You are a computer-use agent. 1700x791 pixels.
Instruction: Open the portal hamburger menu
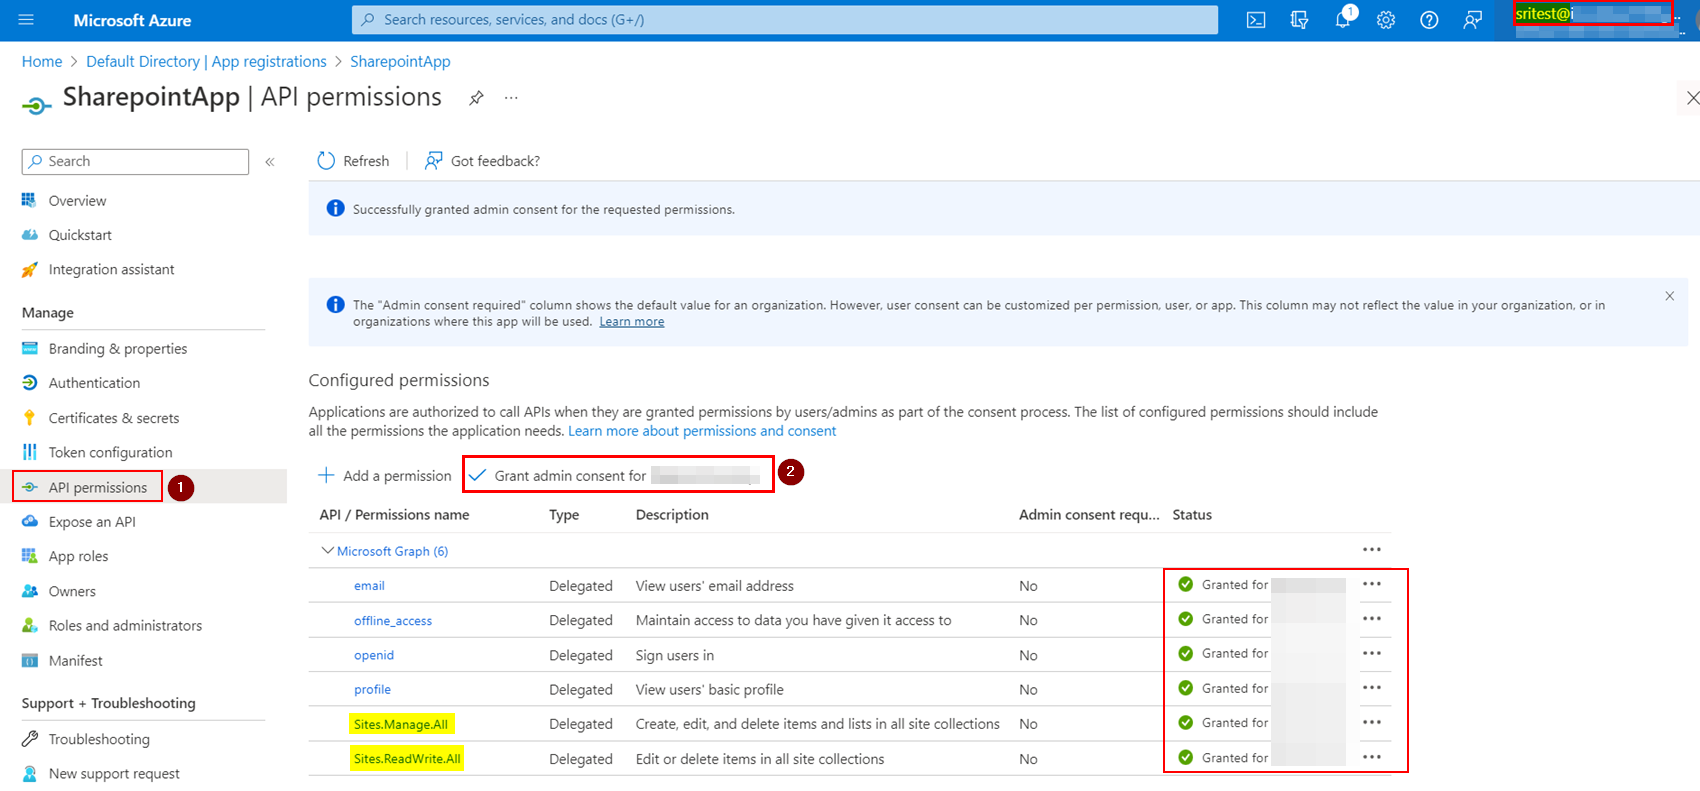[x=26, y=20]
